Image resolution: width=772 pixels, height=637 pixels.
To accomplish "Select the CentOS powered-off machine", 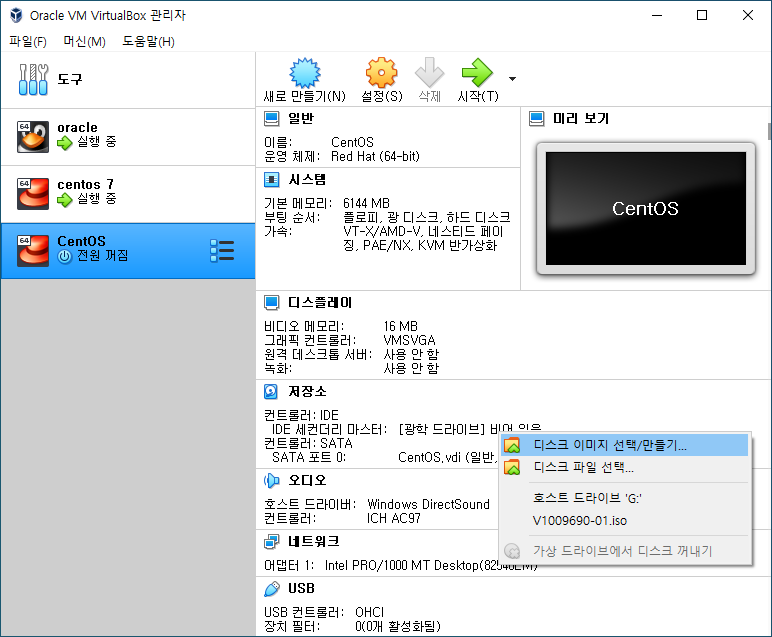I will pyautogui.click(x=128, y=251).
